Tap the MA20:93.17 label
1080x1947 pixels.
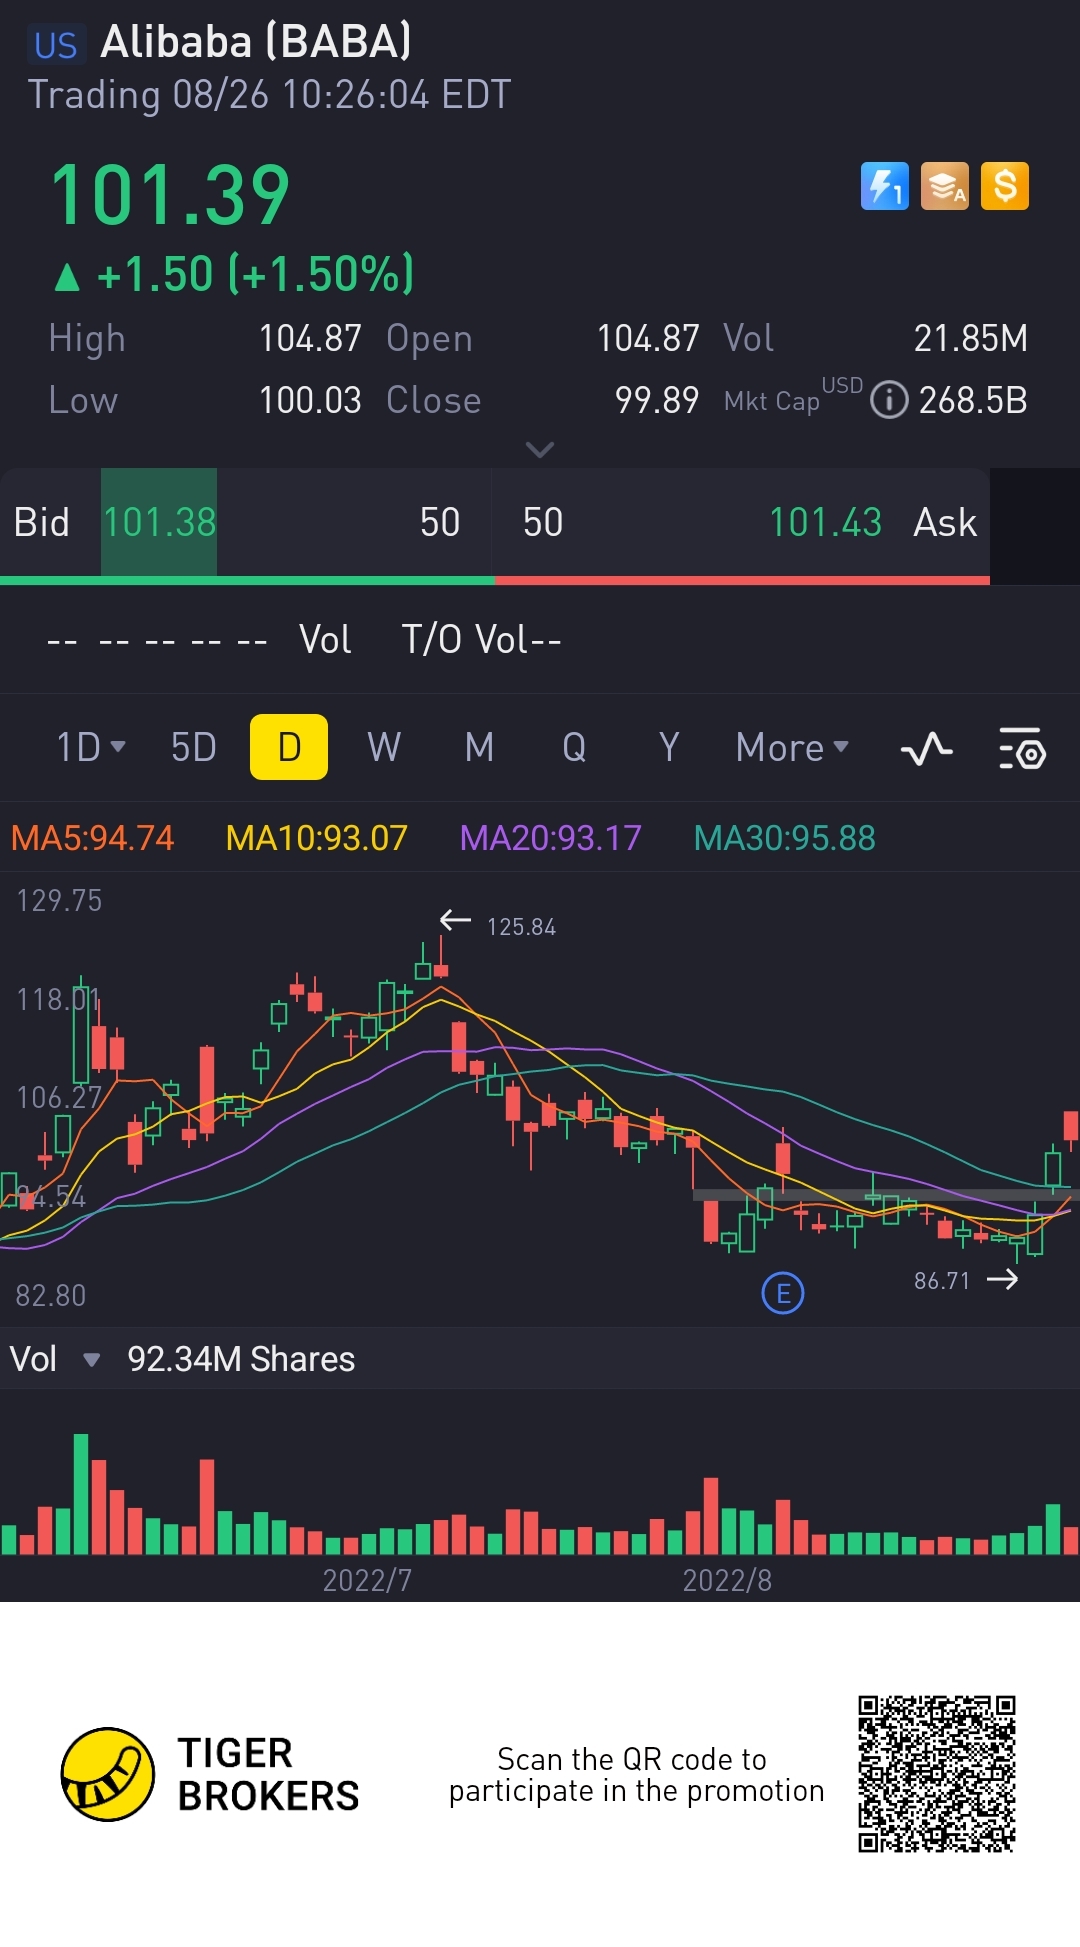(x=550, y=838)
